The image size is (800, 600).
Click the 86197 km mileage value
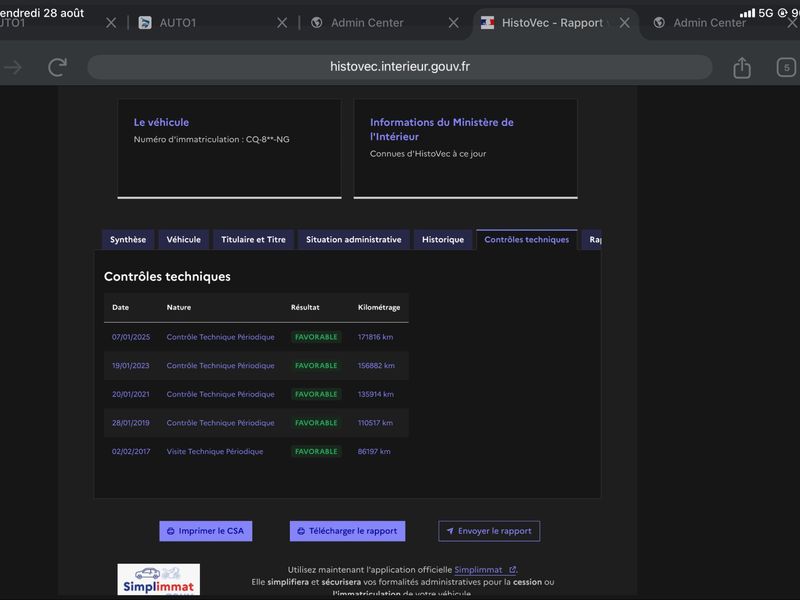[x=374, y=451]
